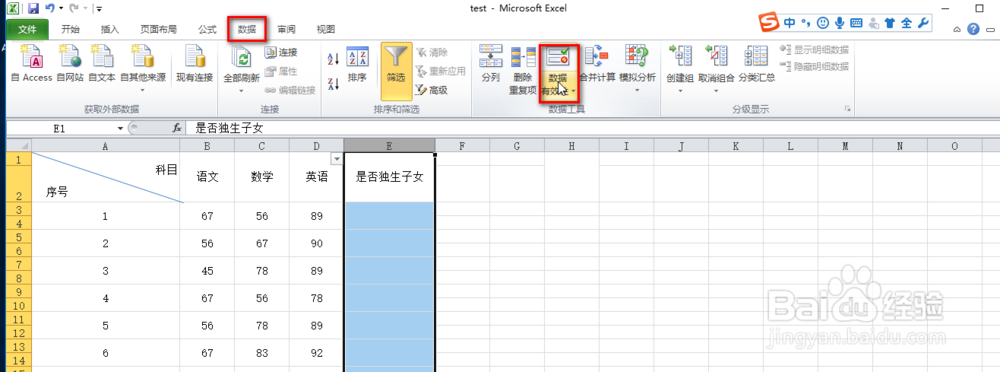
Task: Open Sogou skin T-shirt icon
Action: coord(890,23)
